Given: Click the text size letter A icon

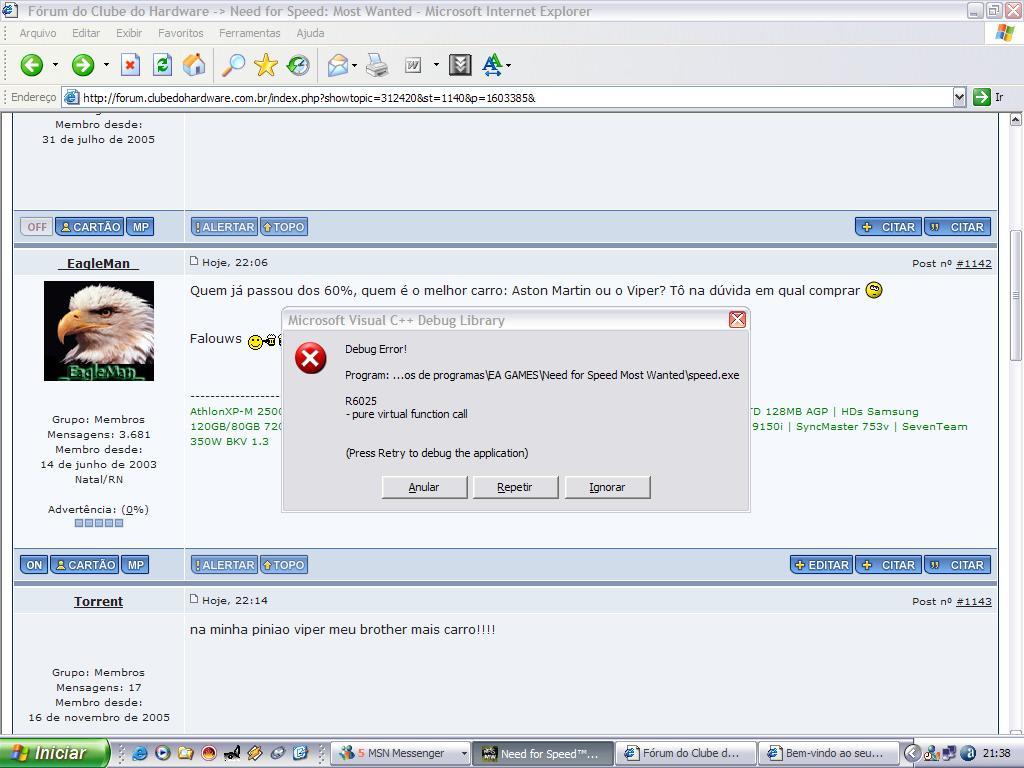Looking at the screenshot, I should tap(492, 65).
